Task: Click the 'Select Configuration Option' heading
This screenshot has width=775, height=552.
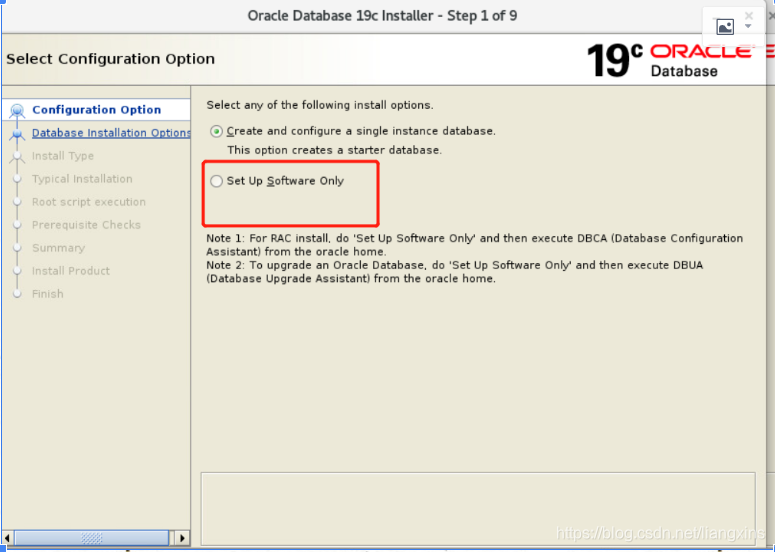Action: click(110, 59)
